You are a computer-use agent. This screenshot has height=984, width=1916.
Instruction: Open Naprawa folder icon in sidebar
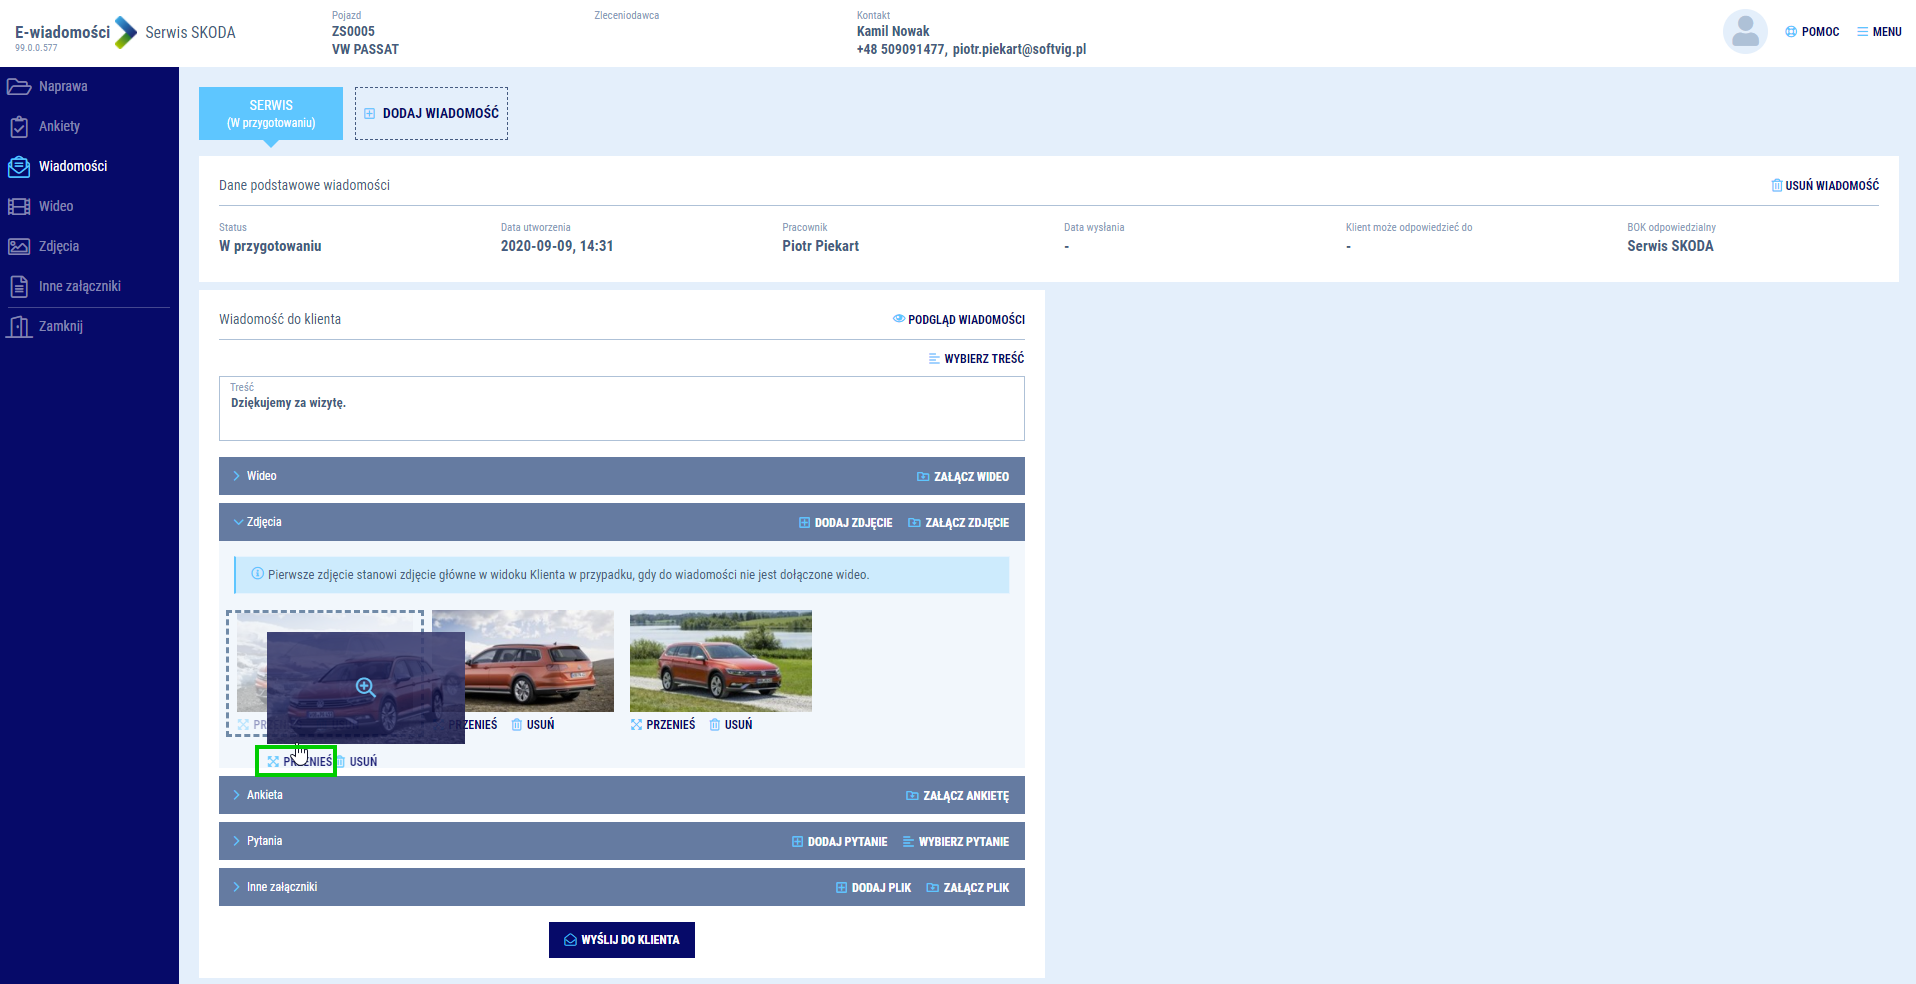tap(19, 87)
